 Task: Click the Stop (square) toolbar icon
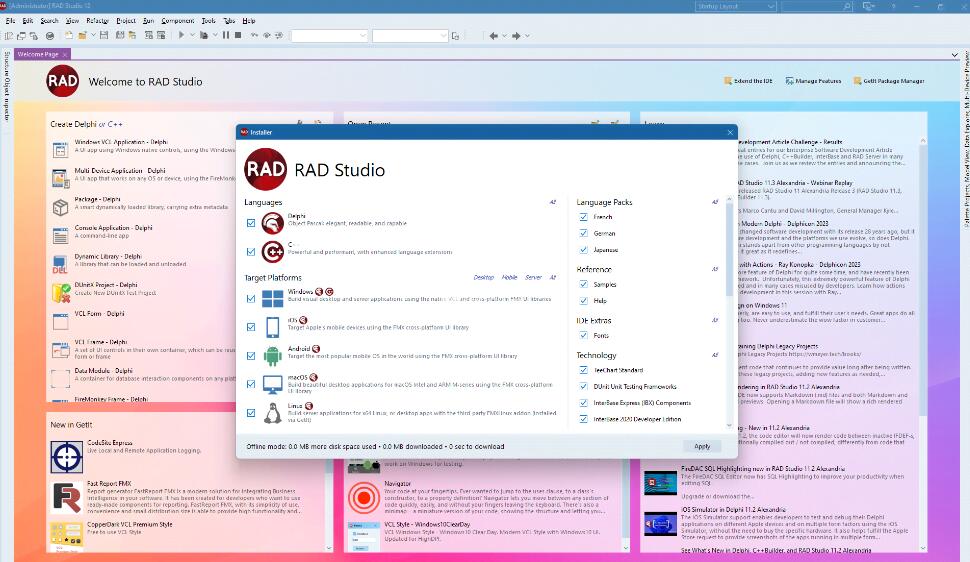coord(238,36)
